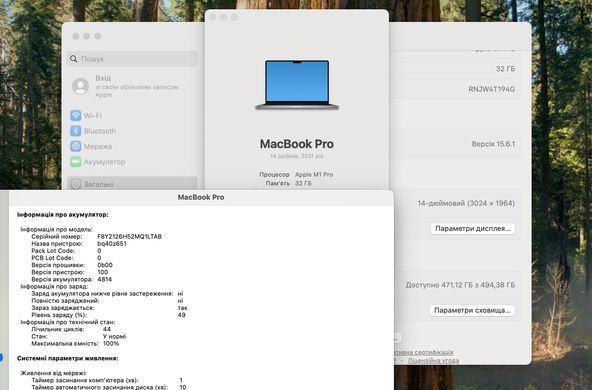Close the System Settings window
Screen dimensions: 592x390
(x=76, y=36)
